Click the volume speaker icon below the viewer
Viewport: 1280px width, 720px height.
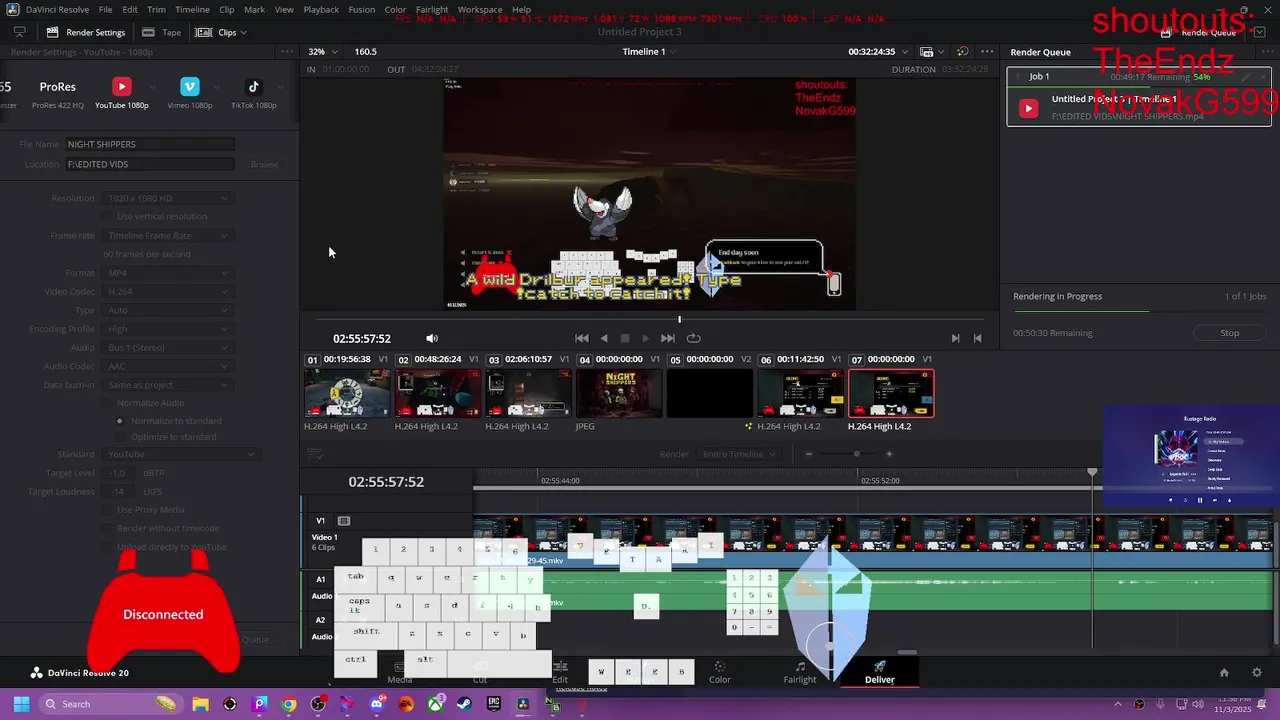pyautogui.click(x=432, y=338)
